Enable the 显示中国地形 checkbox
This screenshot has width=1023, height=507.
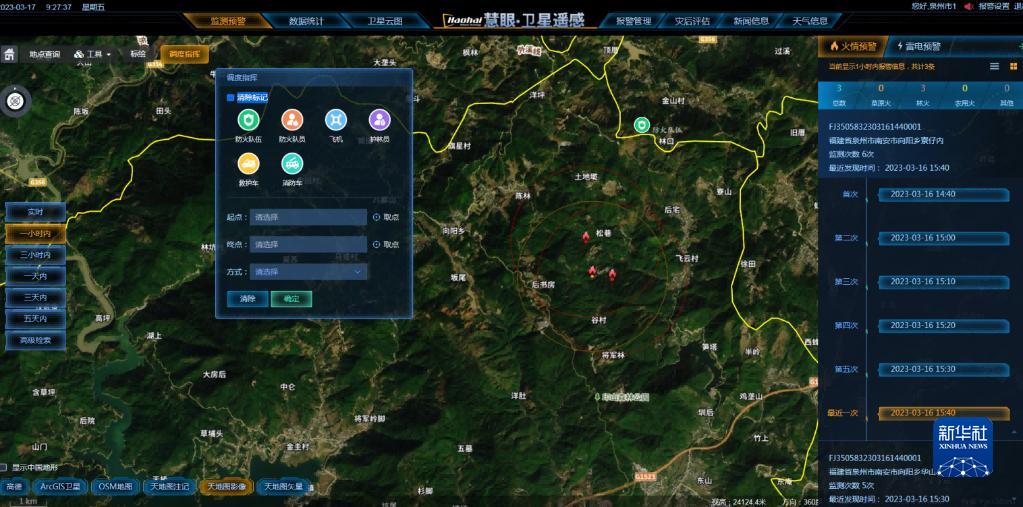pos(5,467)
